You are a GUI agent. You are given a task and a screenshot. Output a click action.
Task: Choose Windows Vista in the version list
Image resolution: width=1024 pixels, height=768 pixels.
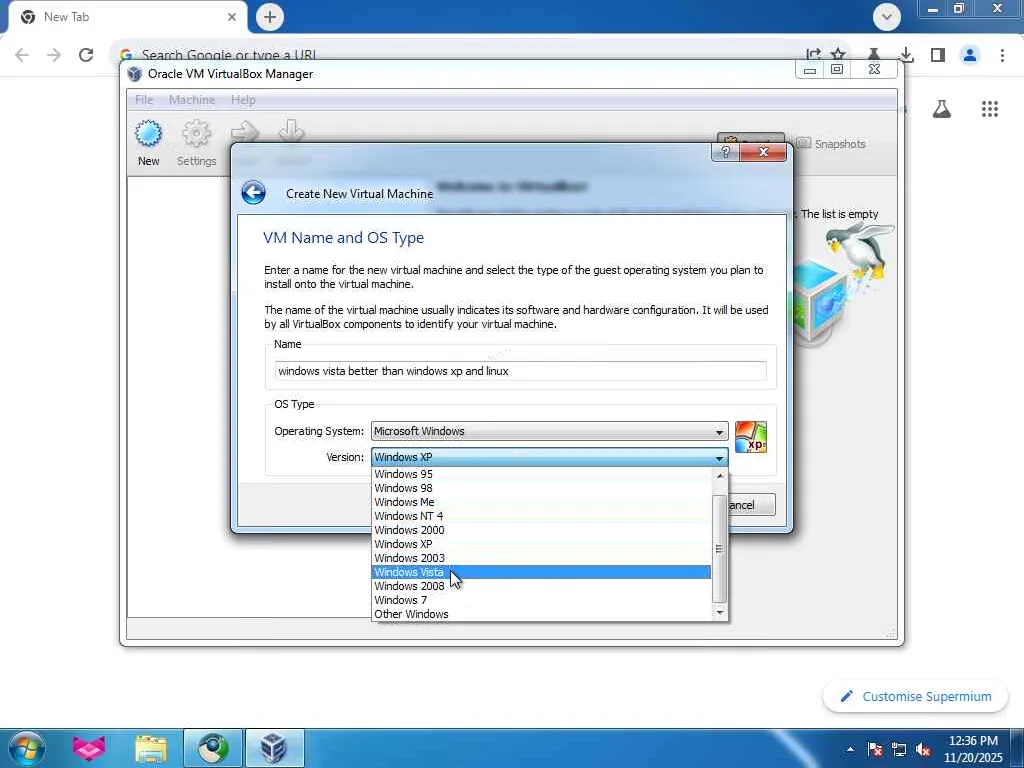pyautogui.click(x=541, y=572)
